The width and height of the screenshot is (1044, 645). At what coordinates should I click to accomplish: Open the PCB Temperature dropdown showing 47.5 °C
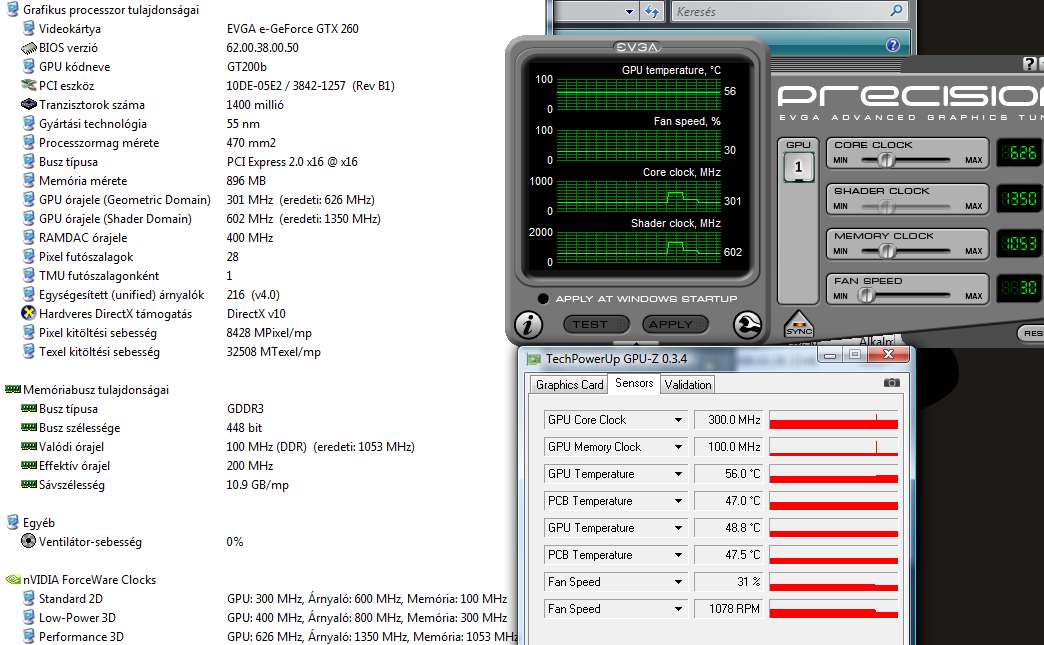click(678, 555)
